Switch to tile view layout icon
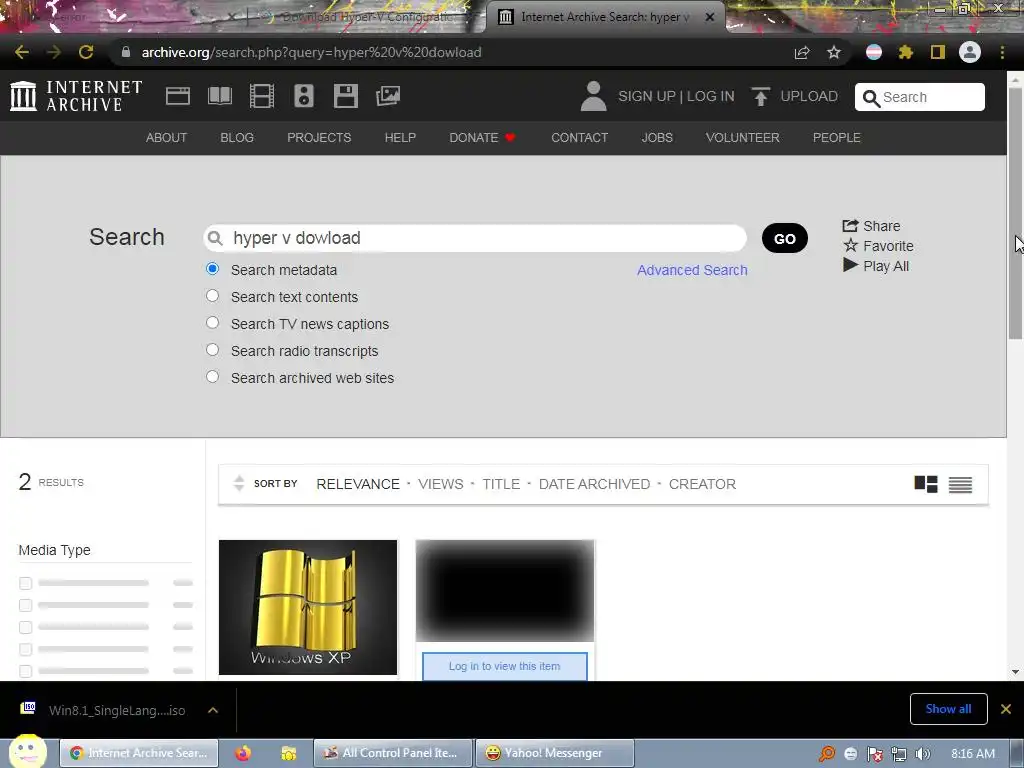This screenshot has height=768, width=1024. [925, 484]
